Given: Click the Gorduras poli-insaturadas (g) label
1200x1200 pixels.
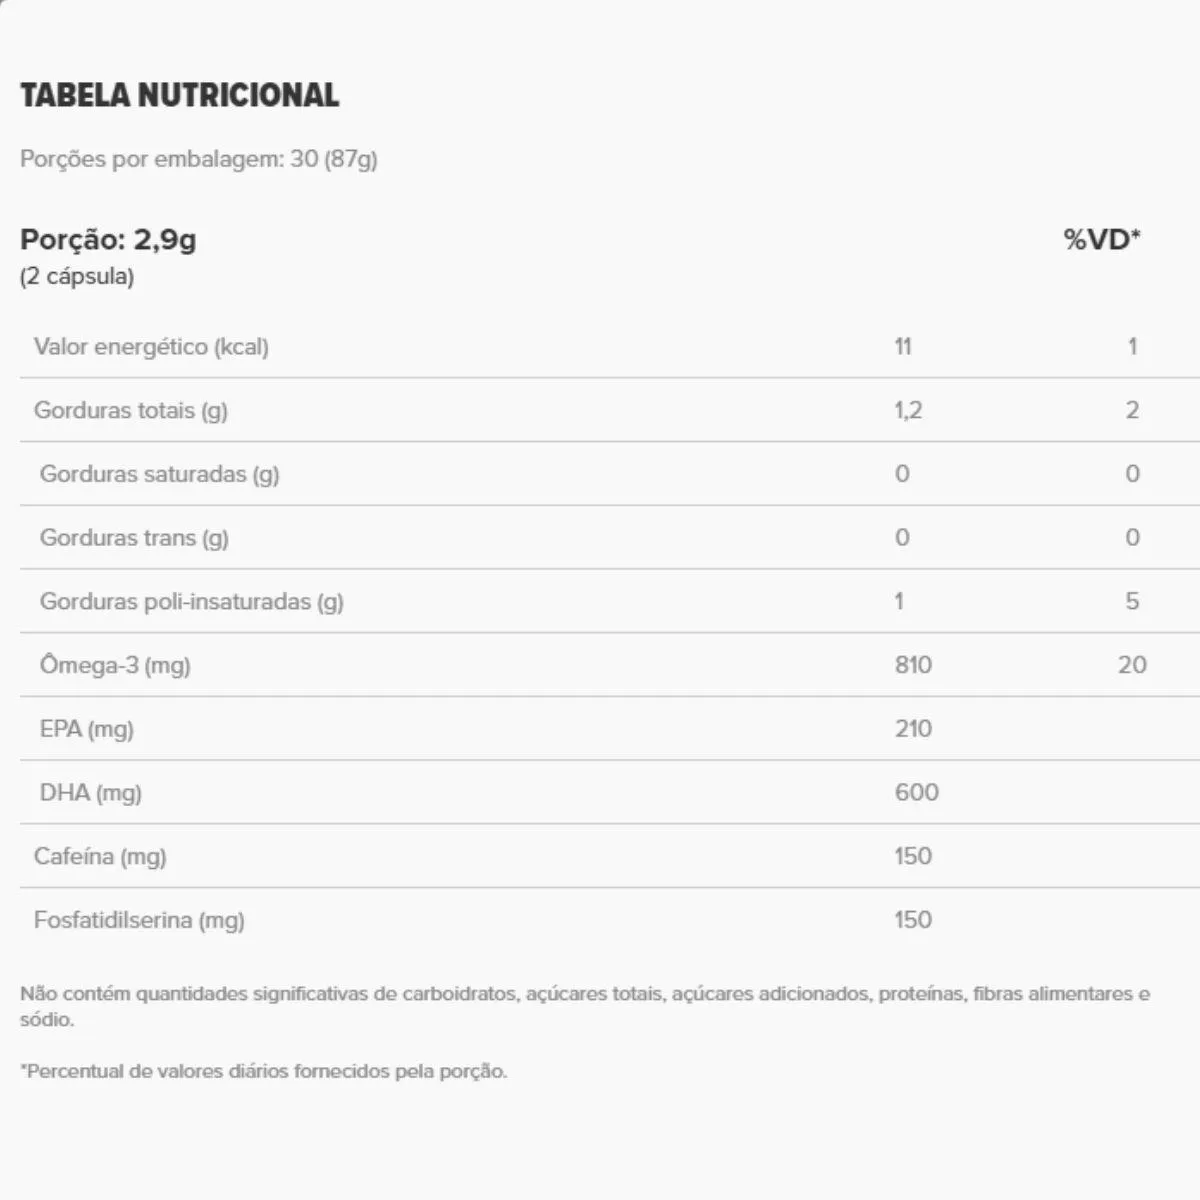Looking at the screenshot, I should (x=191, y=602).
